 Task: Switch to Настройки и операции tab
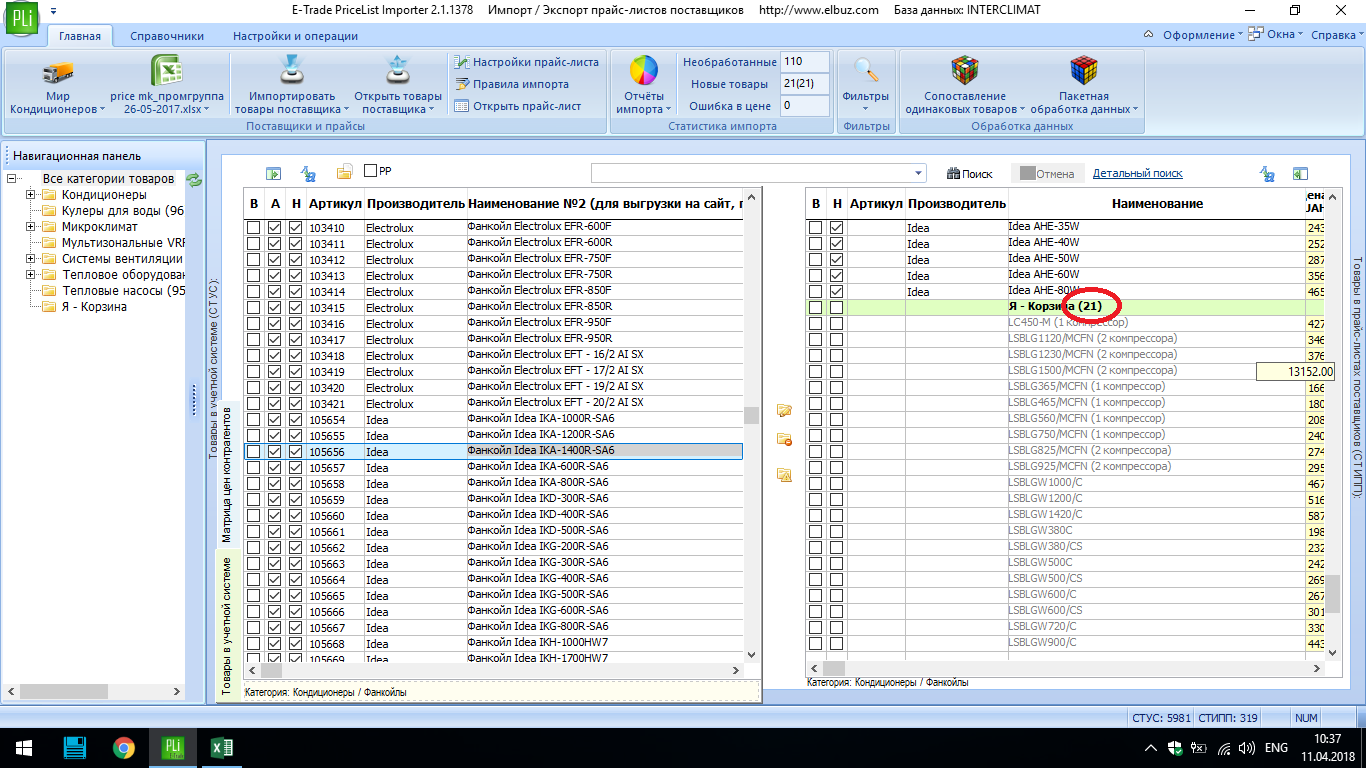click(295, 36)
